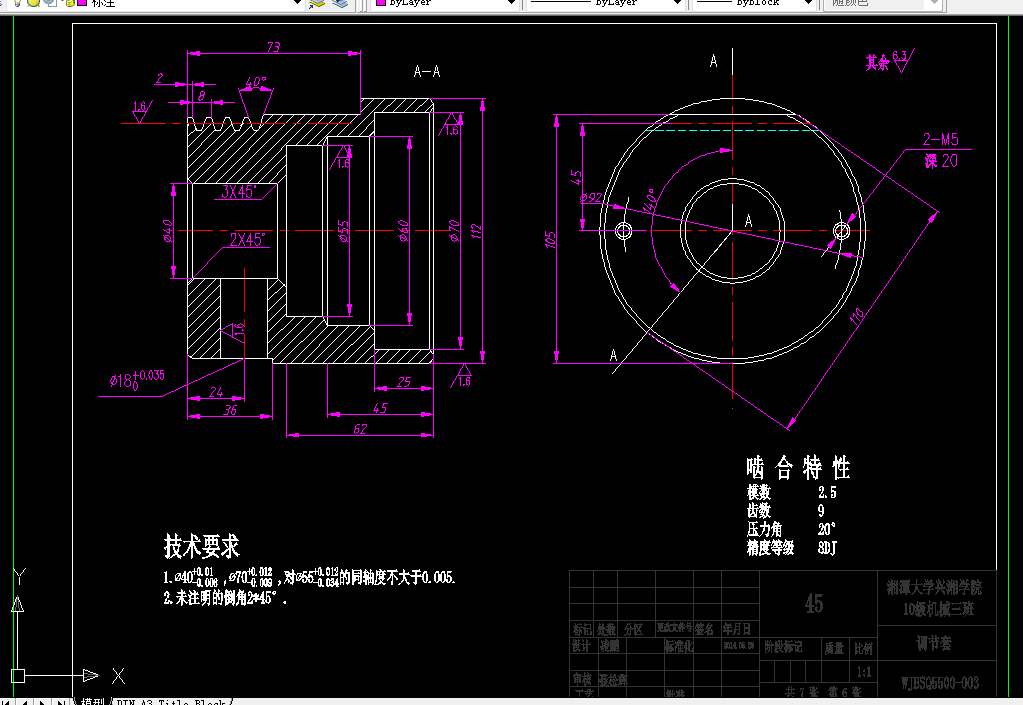Select the 模数 row label
1023x705 pixels.
pos(759,492)
